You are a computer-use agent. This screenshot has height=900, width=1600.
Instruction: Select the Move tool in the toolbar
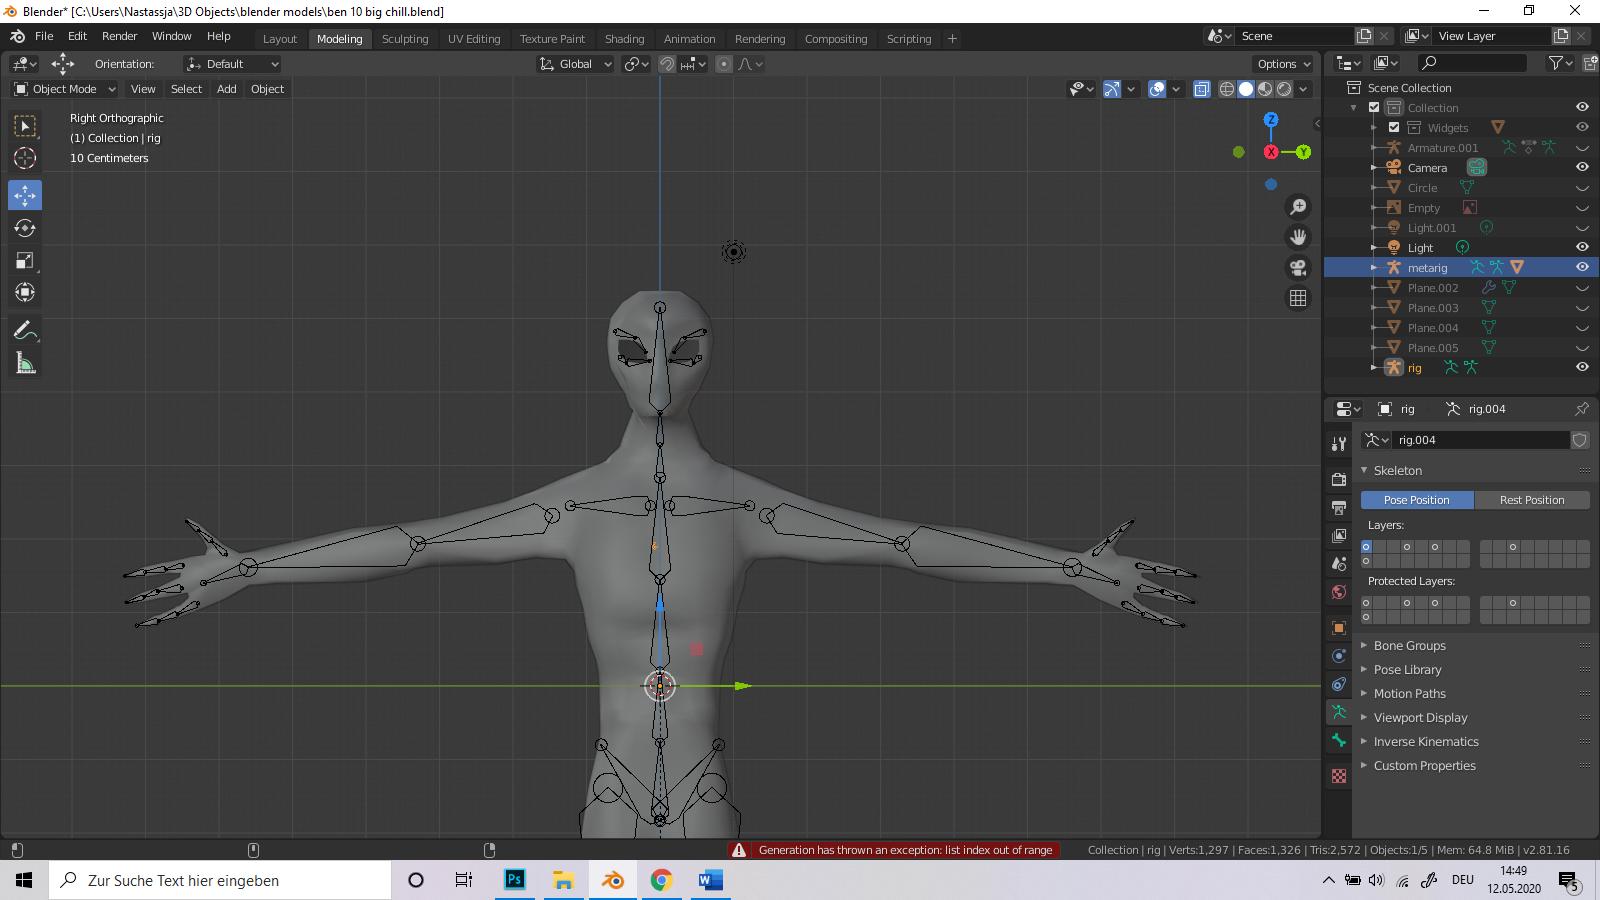[25, 195]
